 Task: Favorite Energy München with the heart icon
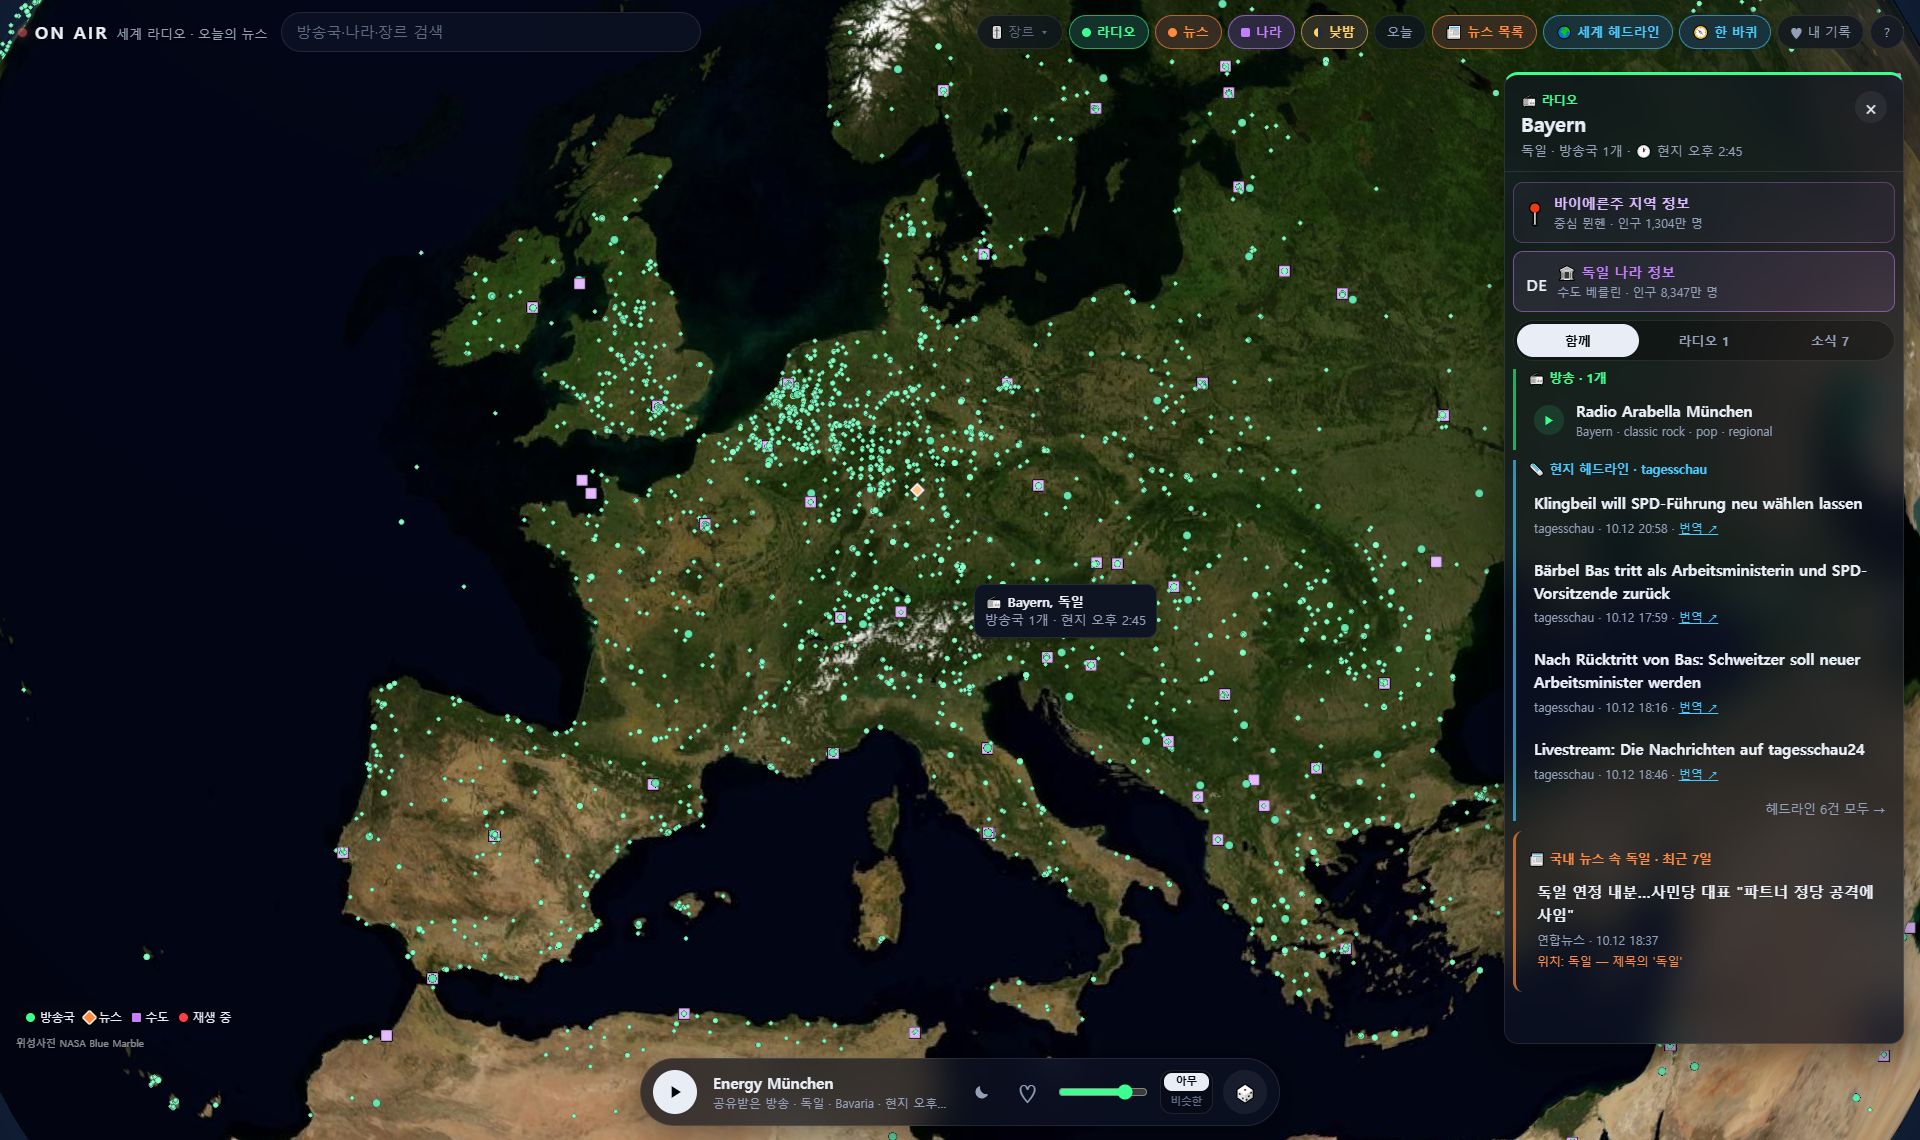1027,1093
